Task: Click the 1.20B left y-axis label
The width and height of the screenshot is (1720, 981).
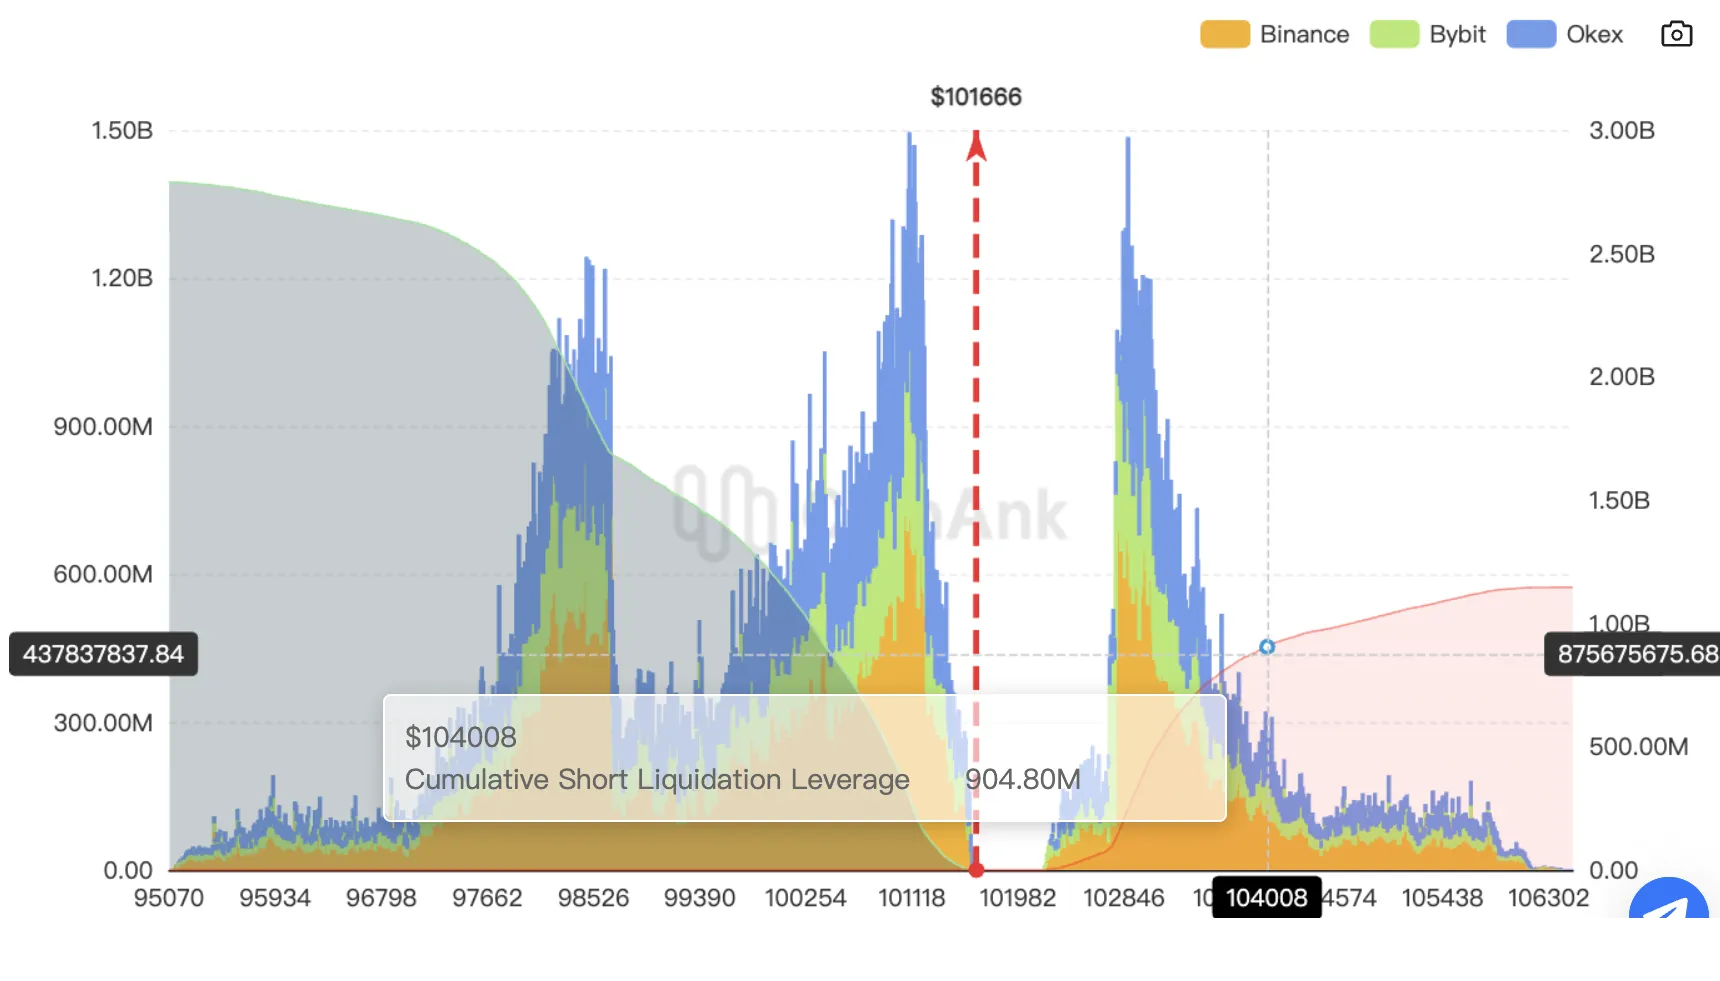Action: (x=122, y=278)
